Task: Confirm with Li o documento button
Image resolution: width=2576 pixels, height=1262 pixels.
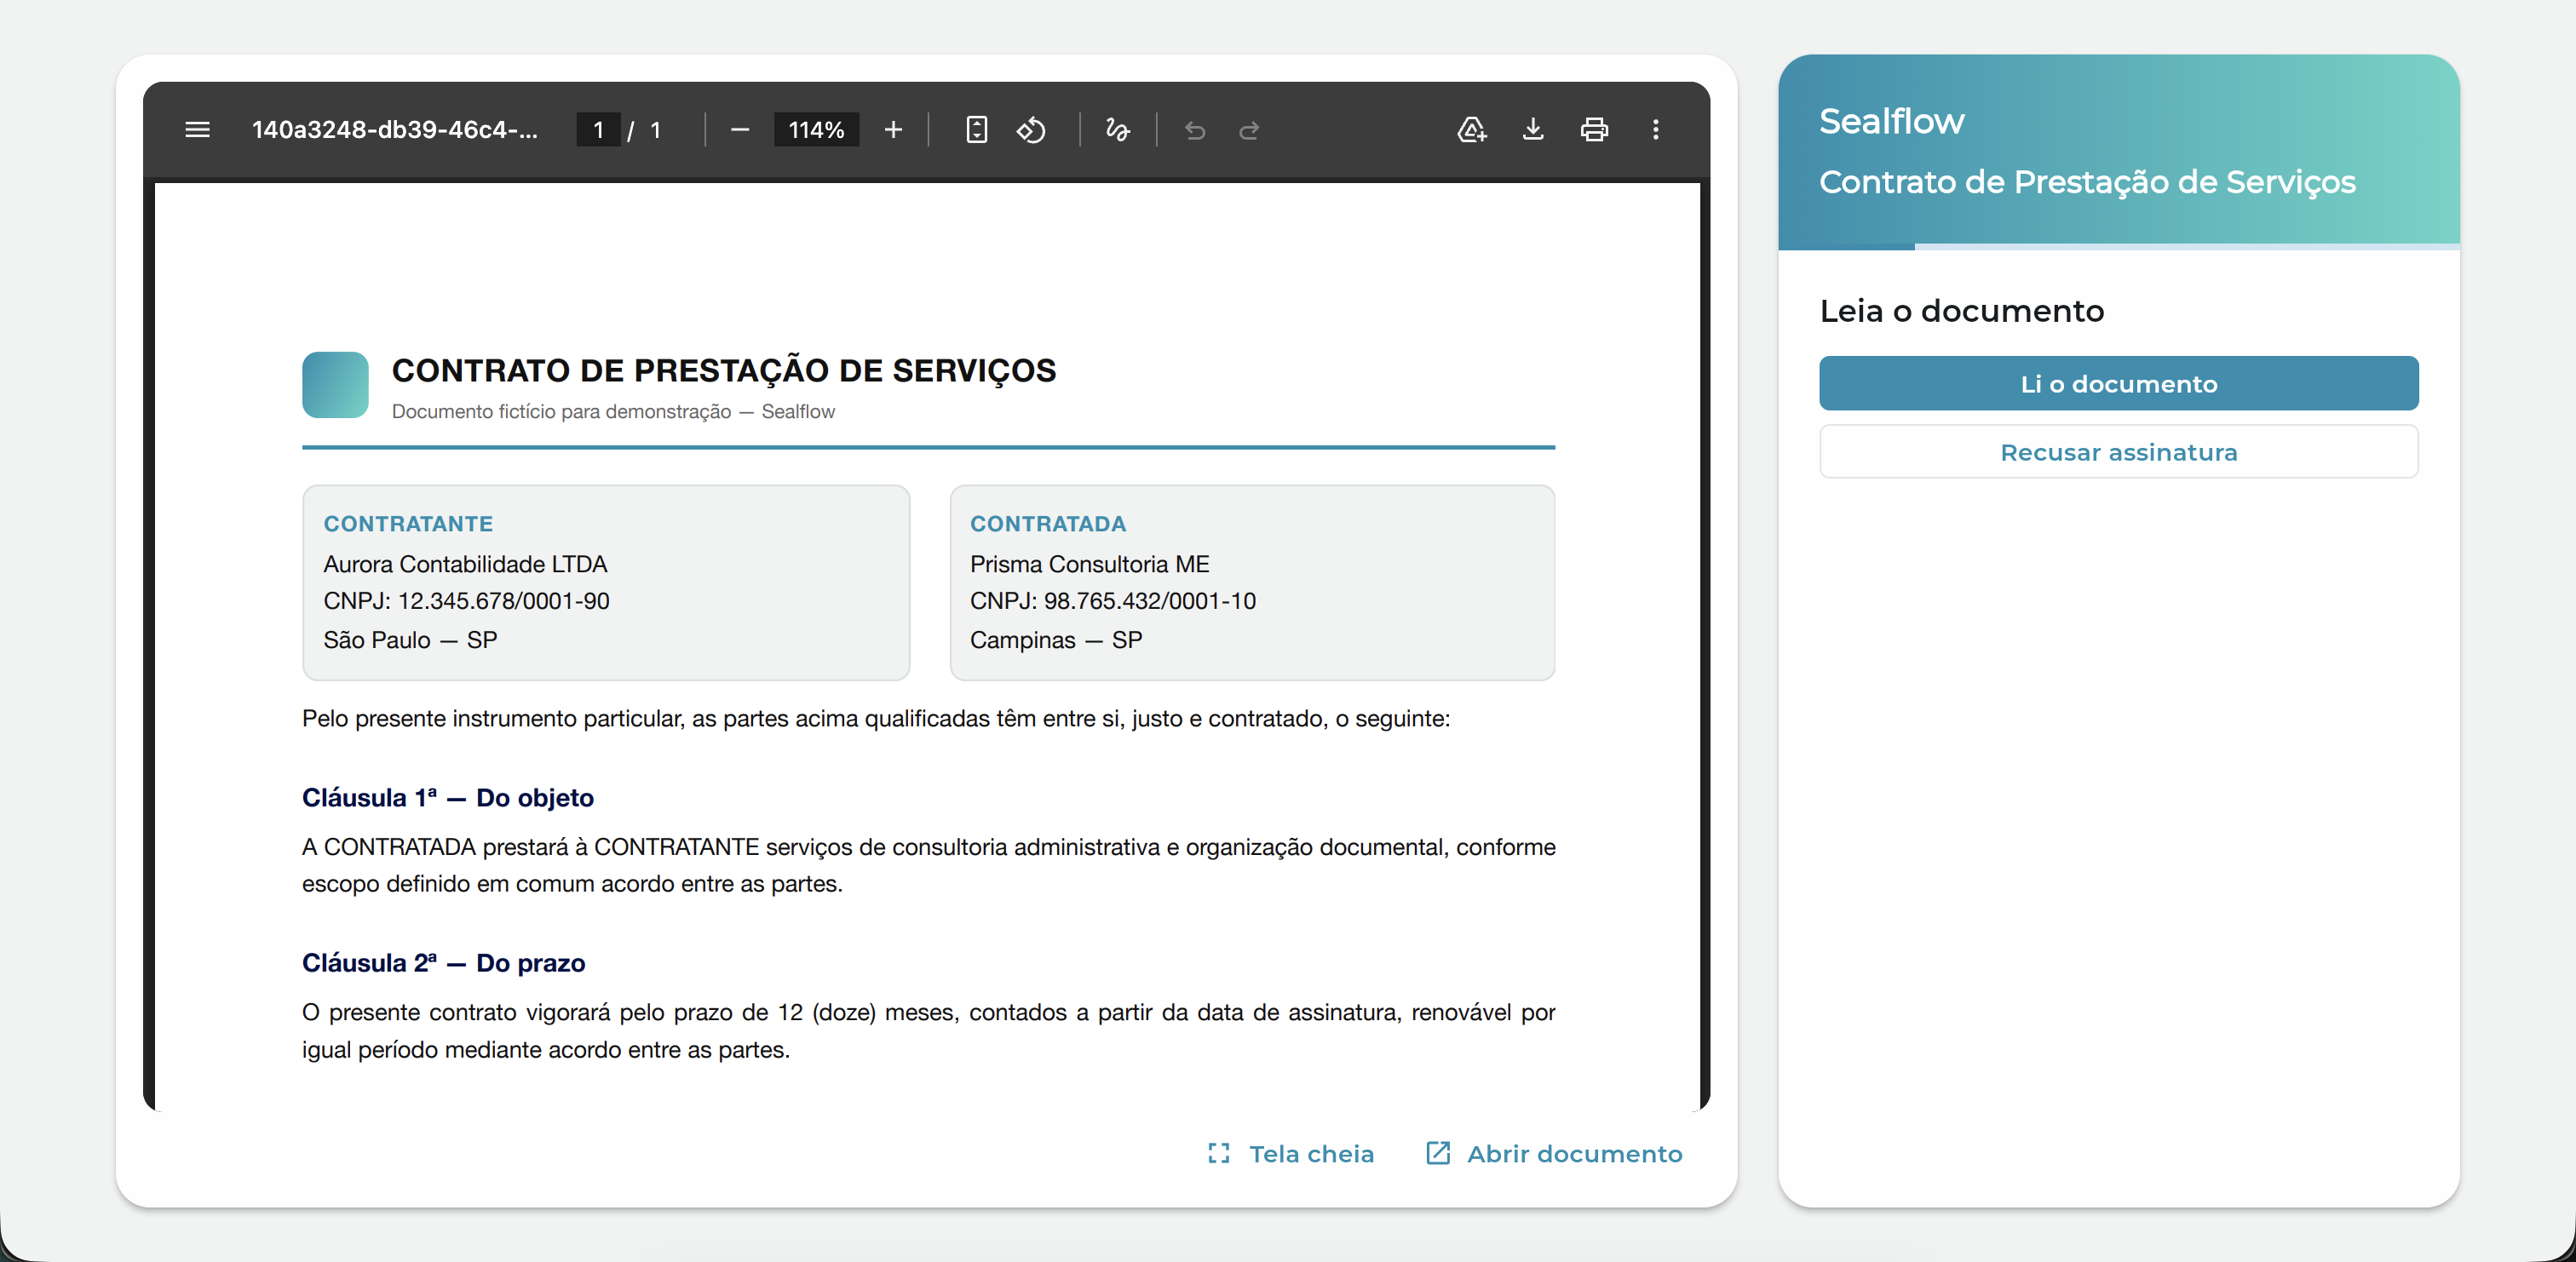Action: (2118, 384)
